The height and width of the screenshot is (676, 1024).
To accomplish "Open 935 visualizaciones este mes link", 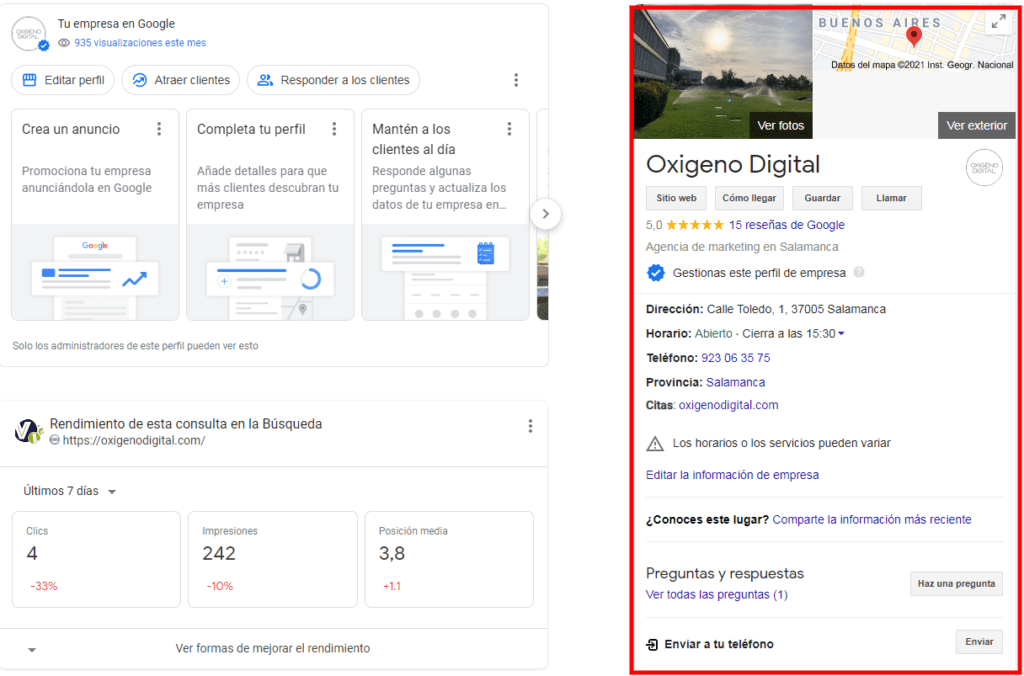I will click(x=140, y=43).
